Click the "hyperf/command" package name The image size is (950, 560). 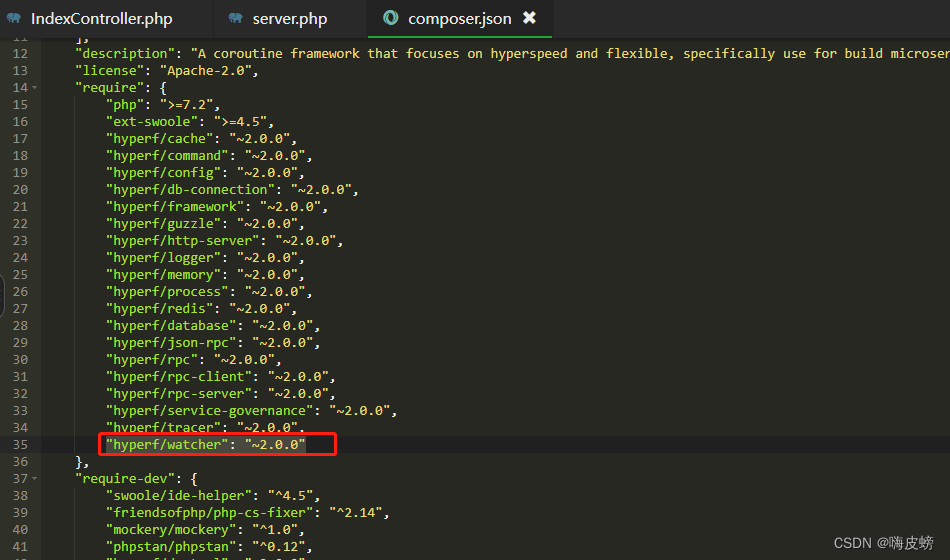click(x=167, y=155)
